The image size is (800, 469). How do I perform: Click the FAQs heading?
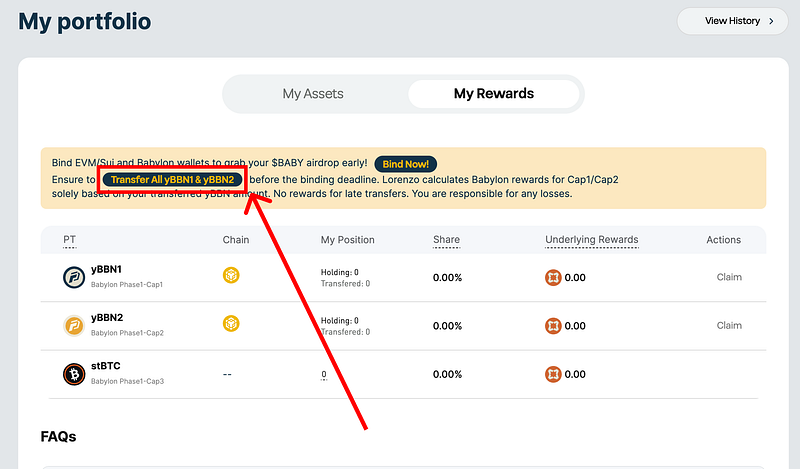[58, 437]
